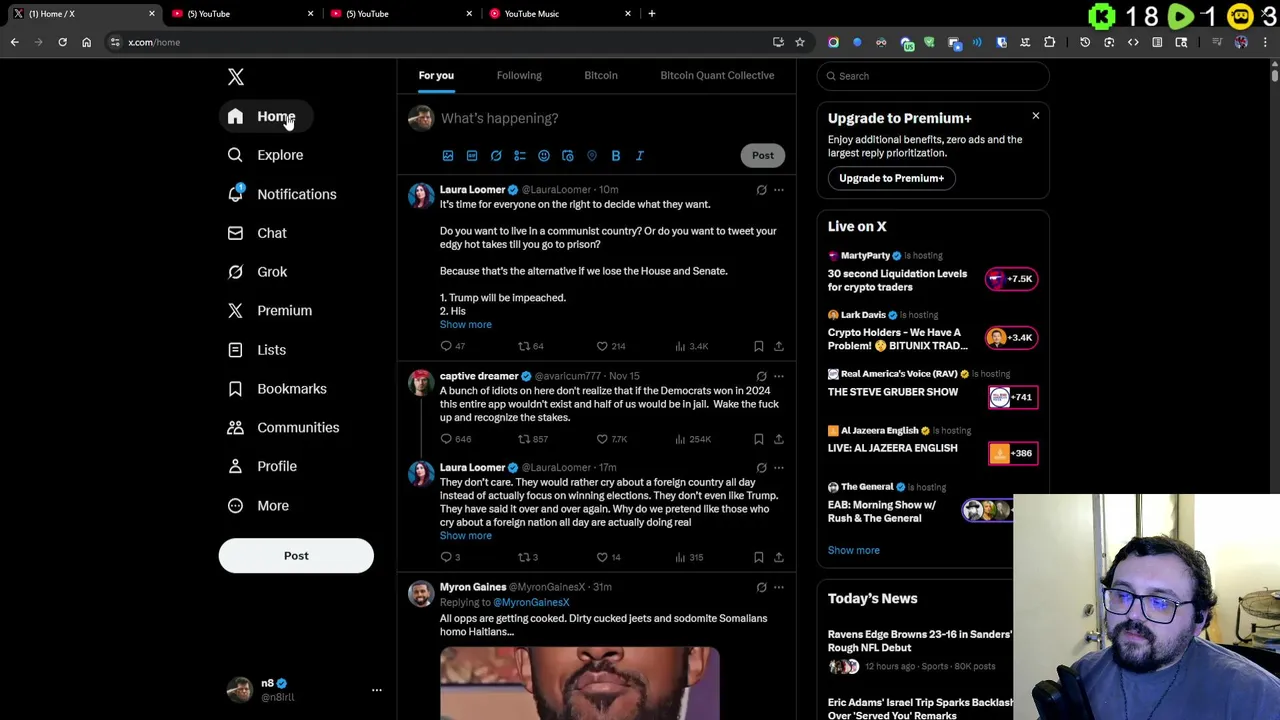Click the Grok enhance icon in composer
Image resolution: width=1280 pixels, height=720 pixels.
496,156
